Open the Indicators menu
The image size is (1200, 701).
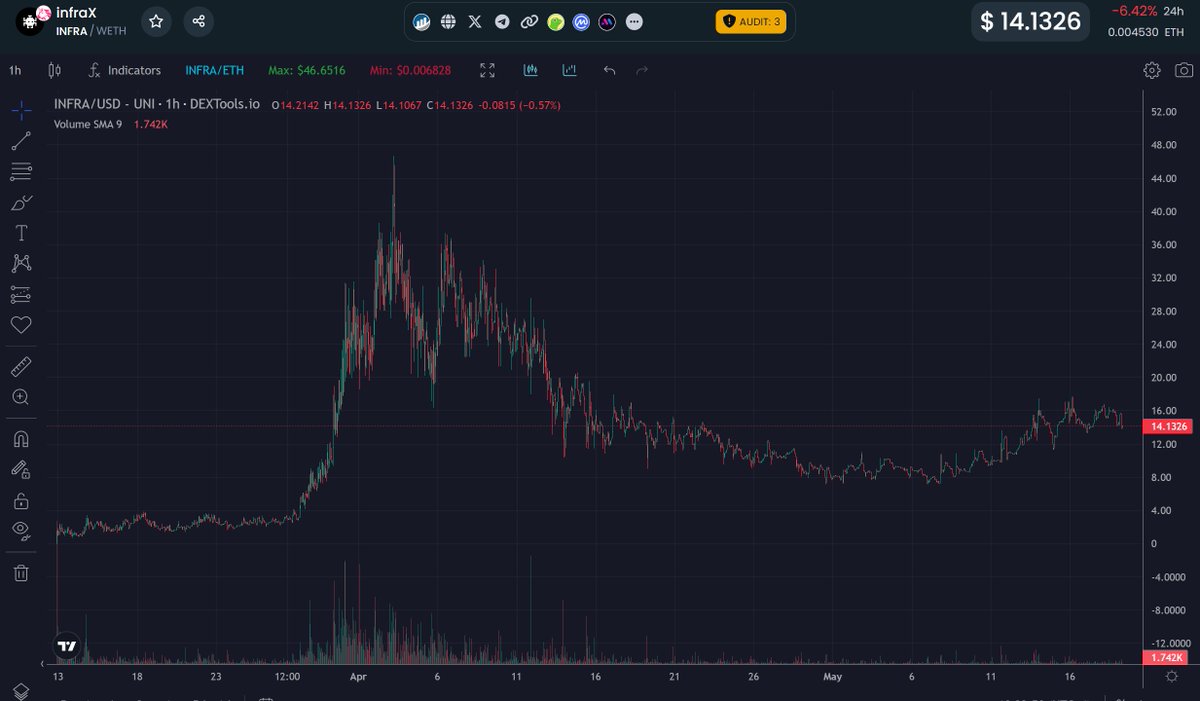pyautogui.click(x=124, y=70)
